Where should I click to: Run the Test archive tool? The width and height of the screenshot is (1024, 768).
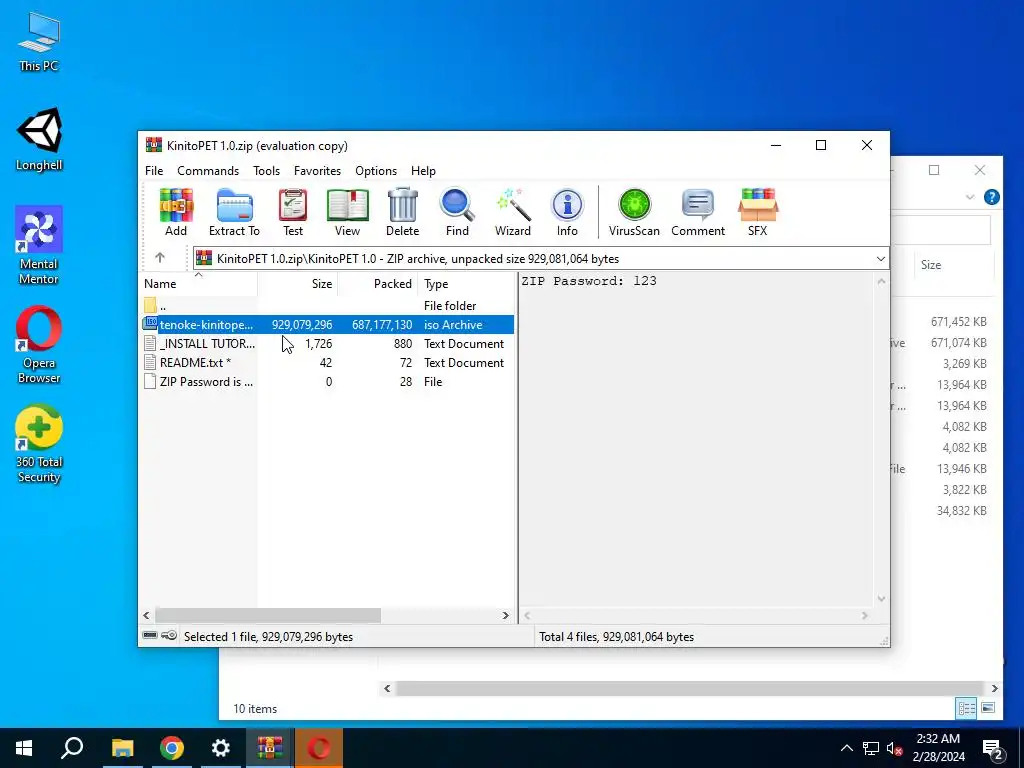pyautogui.click(x=293, y=212)
